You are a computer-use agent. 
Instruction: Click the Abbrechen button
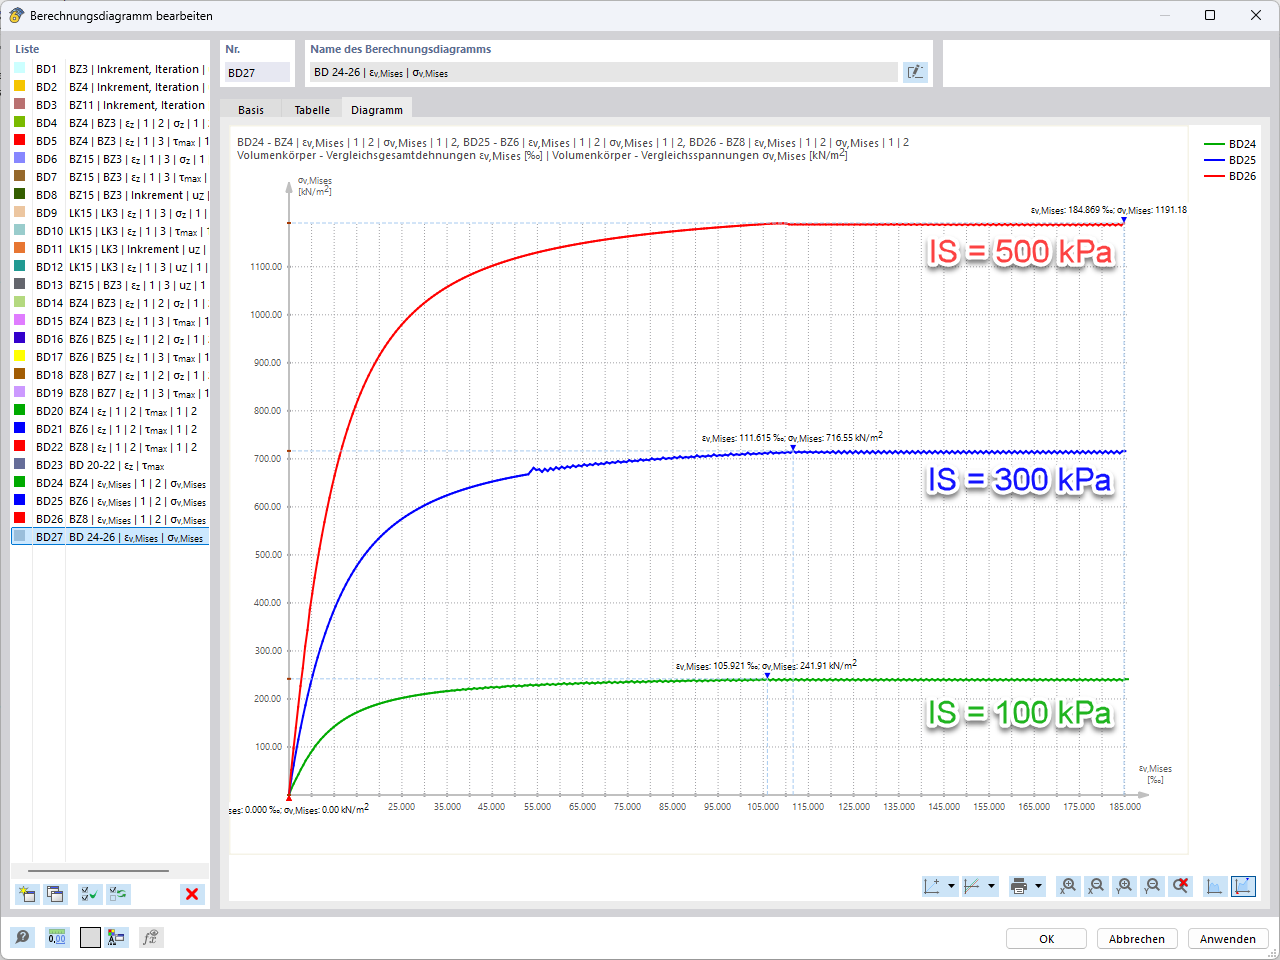[1137, 939]
